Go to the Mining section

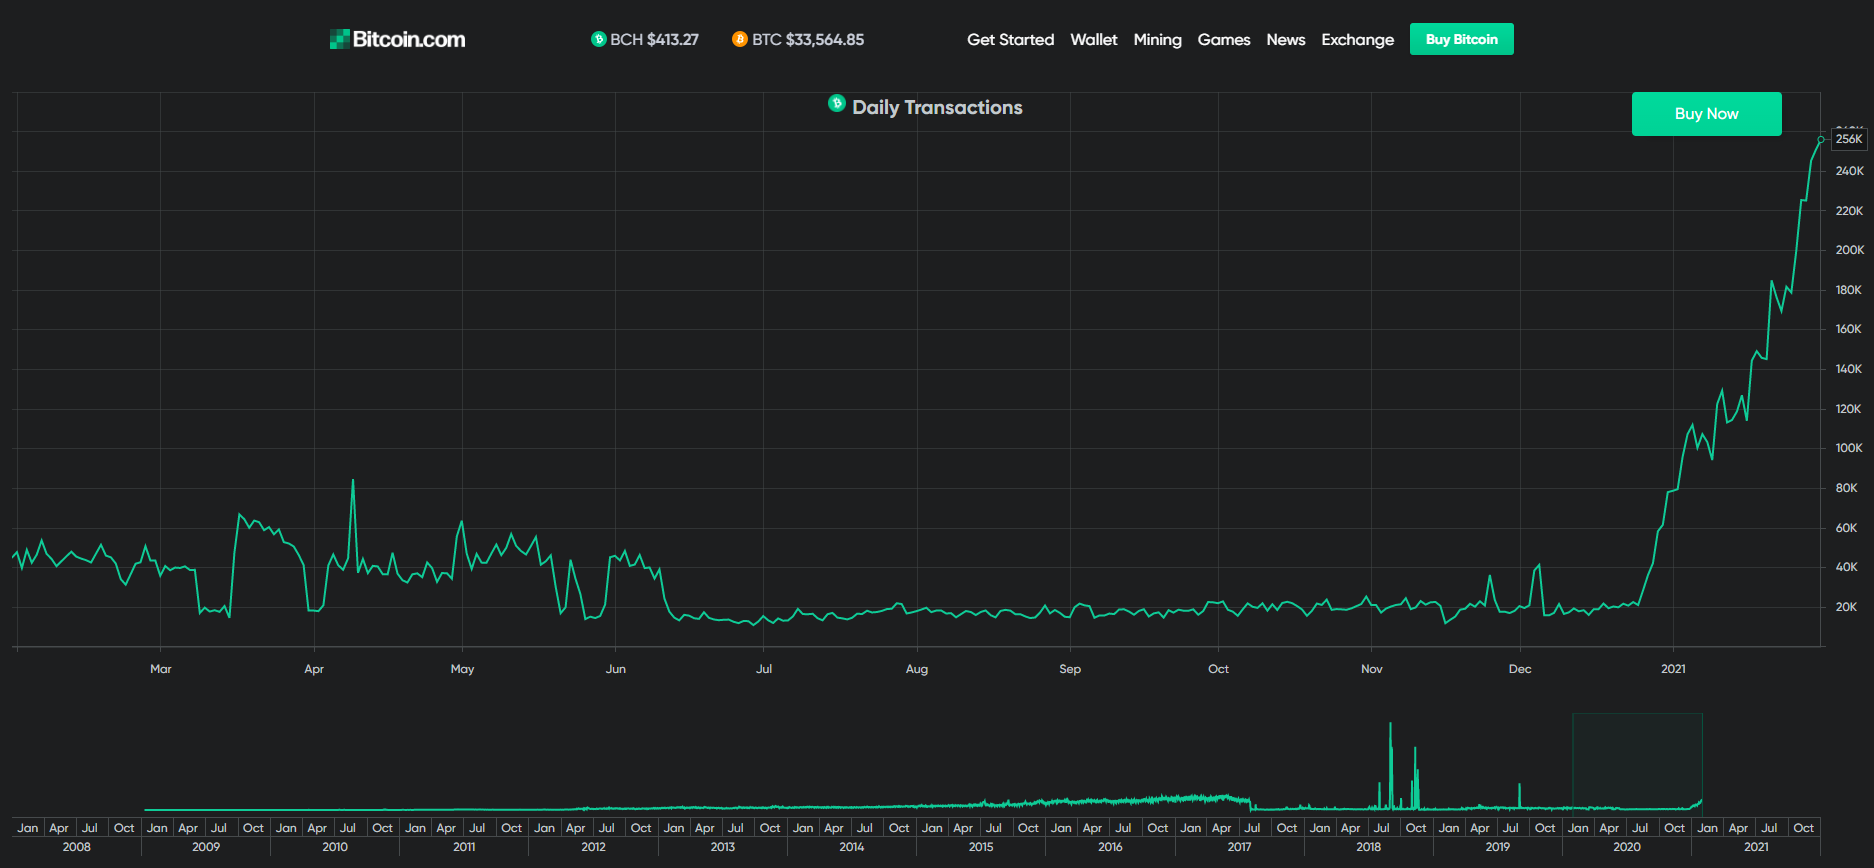pyautogui.click(x=1157, y=39)
